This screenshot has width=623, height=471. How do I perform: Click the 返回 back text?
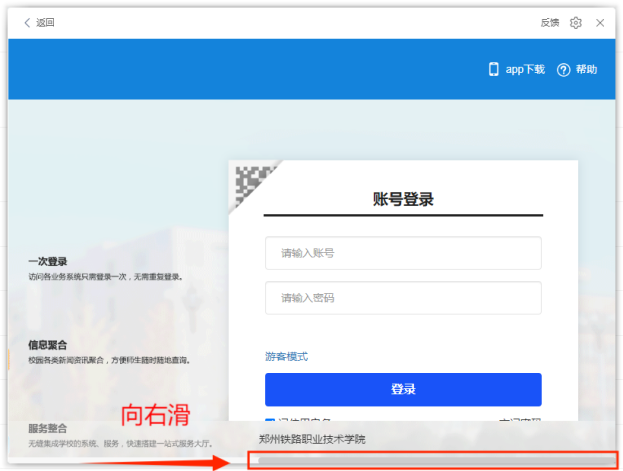(x=45, y=22)
